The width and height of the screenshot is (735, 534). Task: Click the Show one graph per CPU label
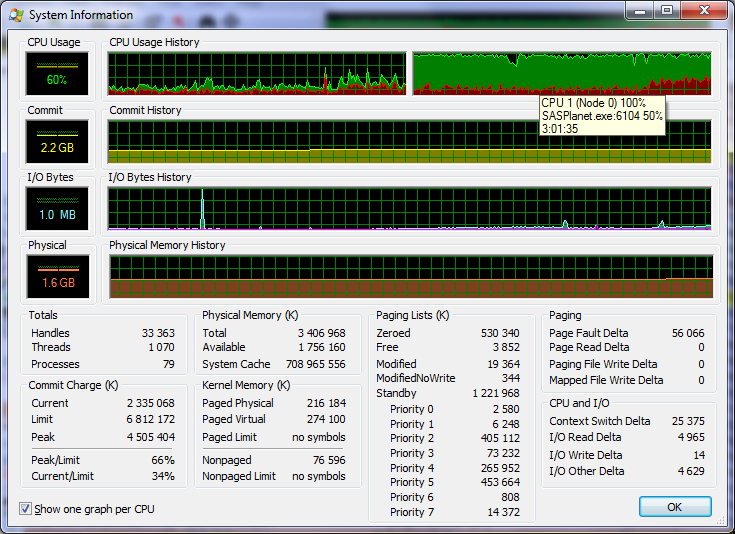click(x=94, y=509)
